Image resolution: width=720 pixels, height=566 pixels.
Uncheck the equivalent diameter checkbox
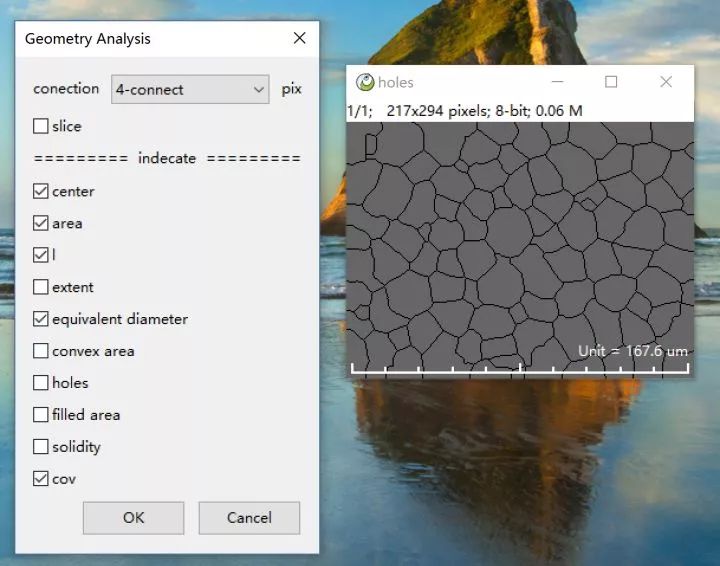40,319
